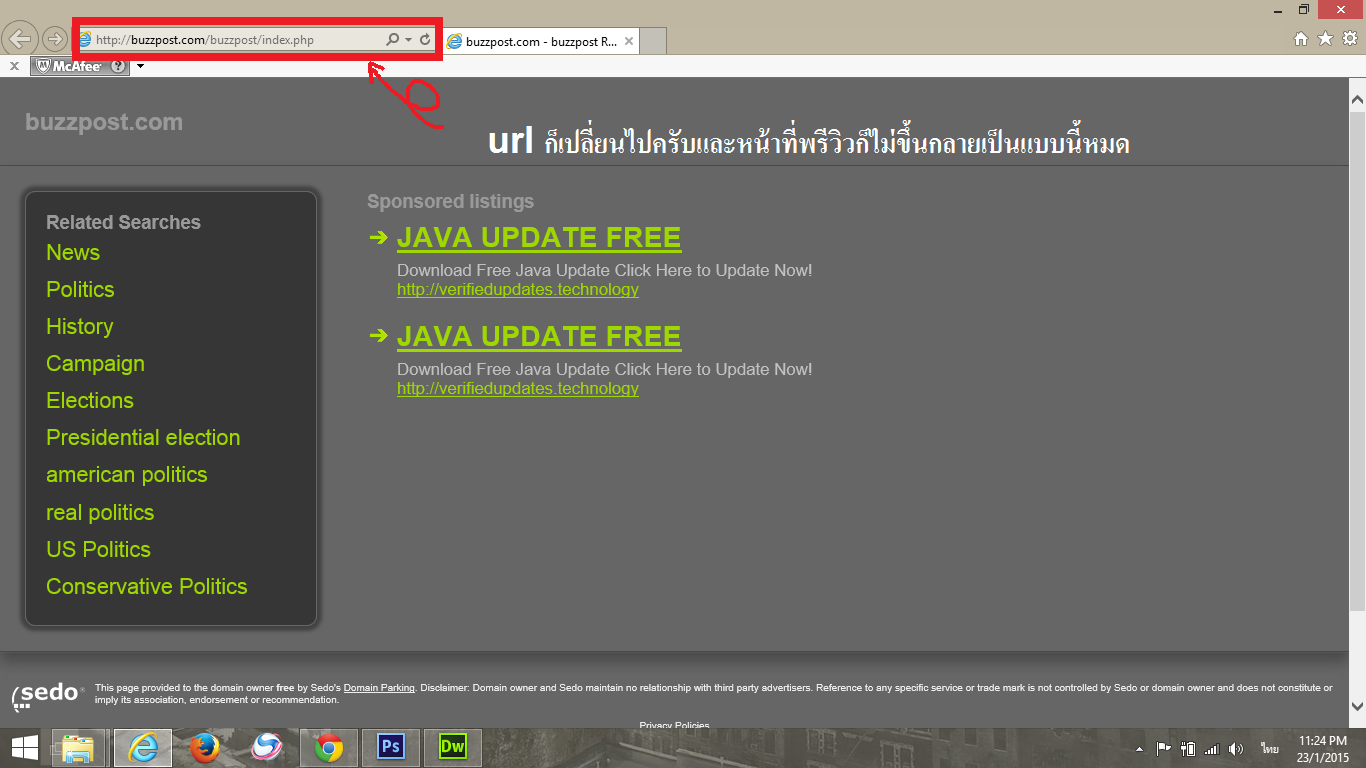
Task: Click the Refresh icon in address bar
Action: click(425, 40)
